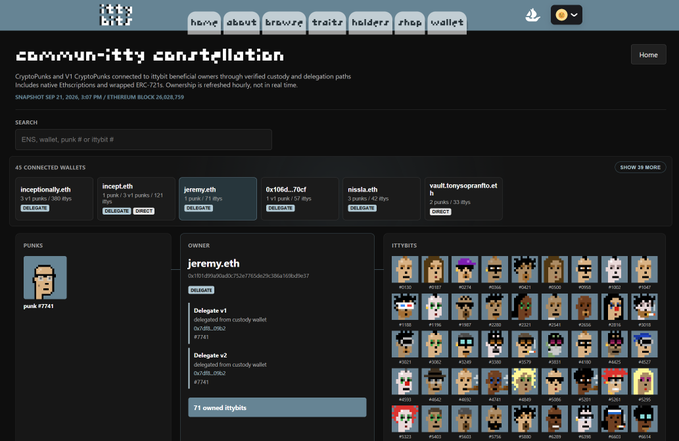This screenshot has width=679, height=441.
Task: Click the snapshot date and Ethereum block line
Action: point(100,97)
